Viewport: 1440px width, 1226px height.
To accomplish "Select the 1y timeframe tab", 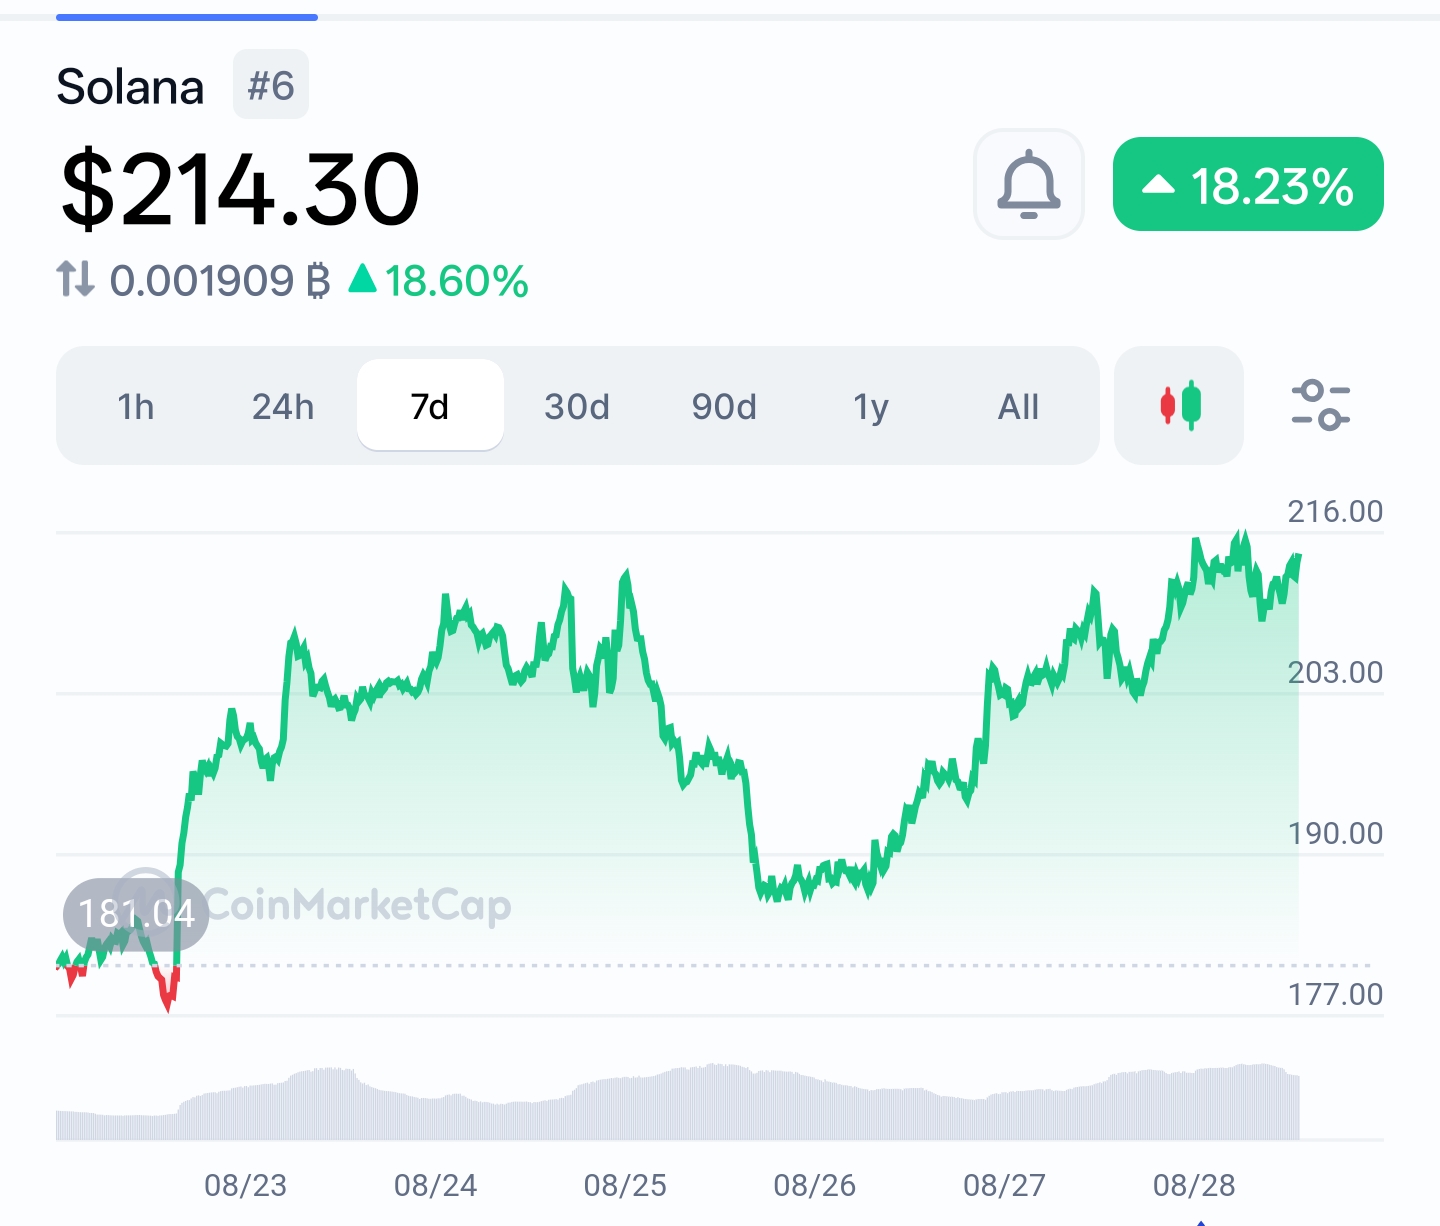I will pyautogui.click(x=871, y=406).
